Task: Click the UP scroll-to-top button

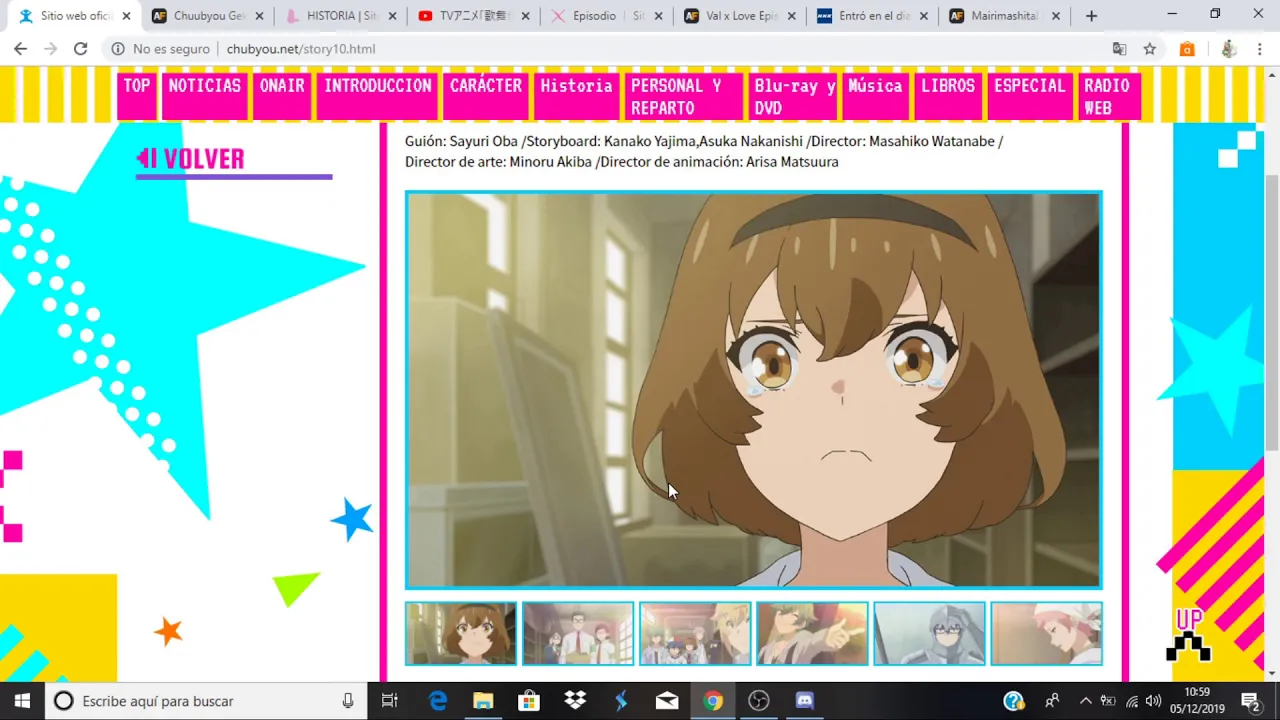Action: (1189, 636)
